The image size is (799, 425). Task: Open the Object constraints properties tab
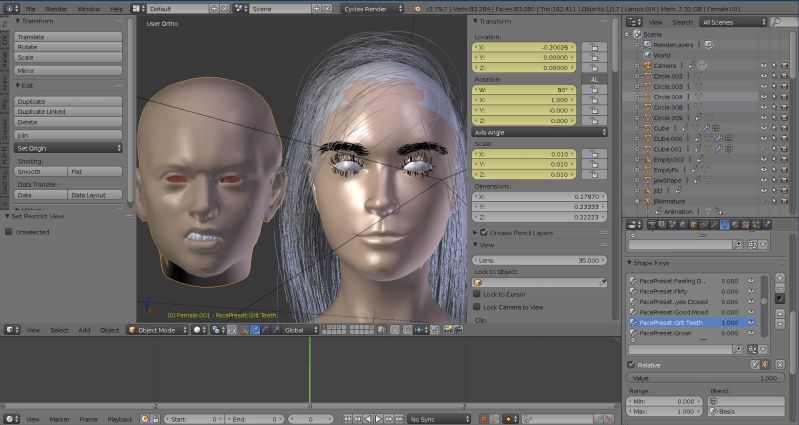pos(704,224)
